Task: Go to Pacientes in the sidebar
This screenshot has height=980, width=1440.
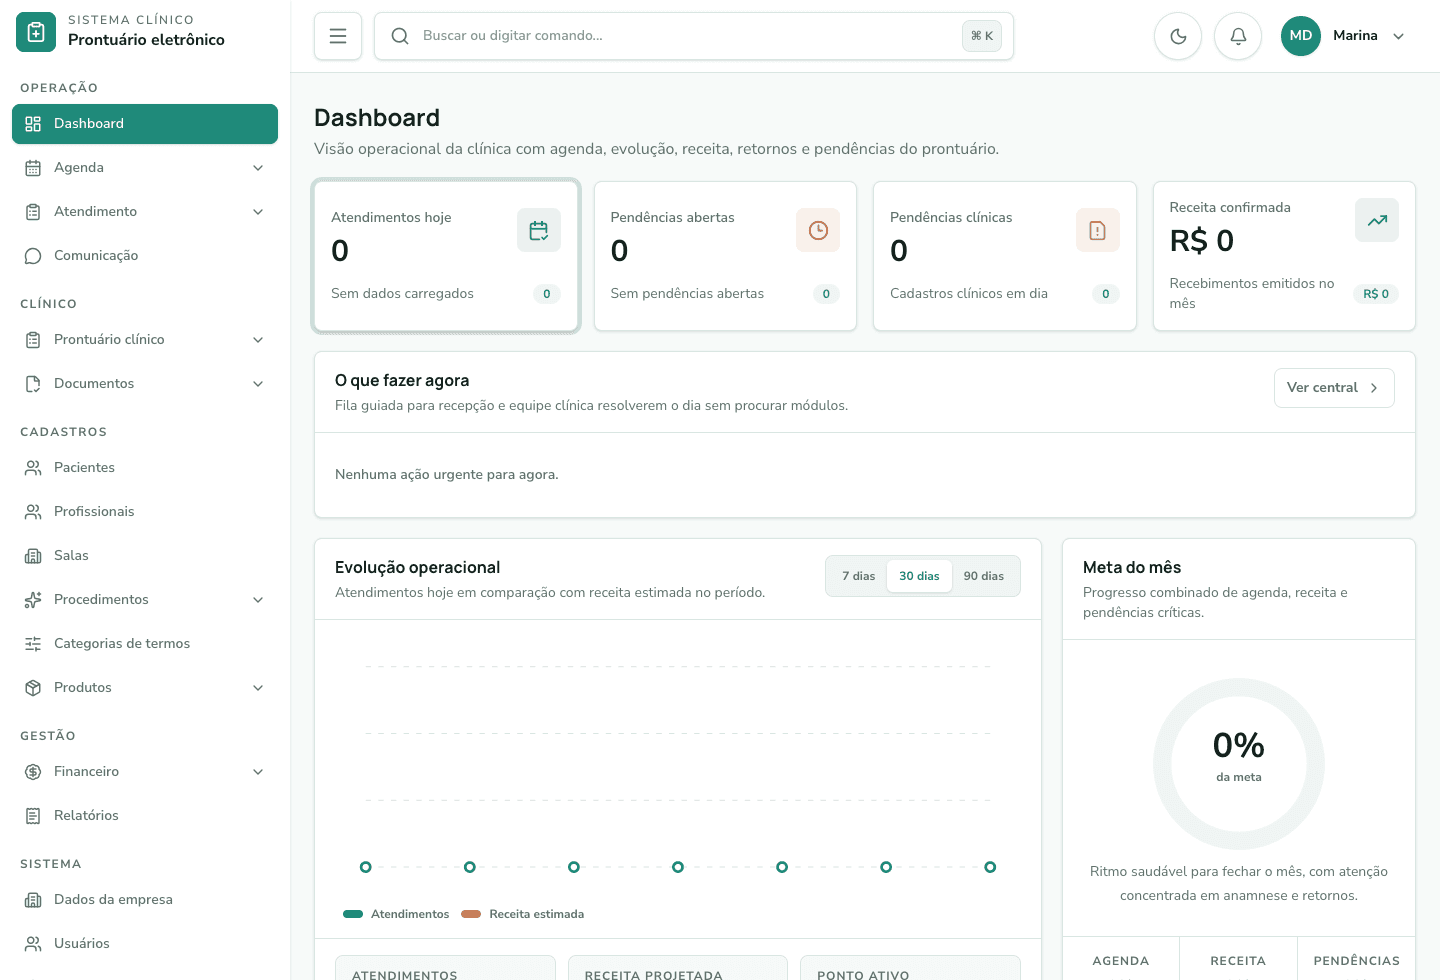Action: point(145,468)
